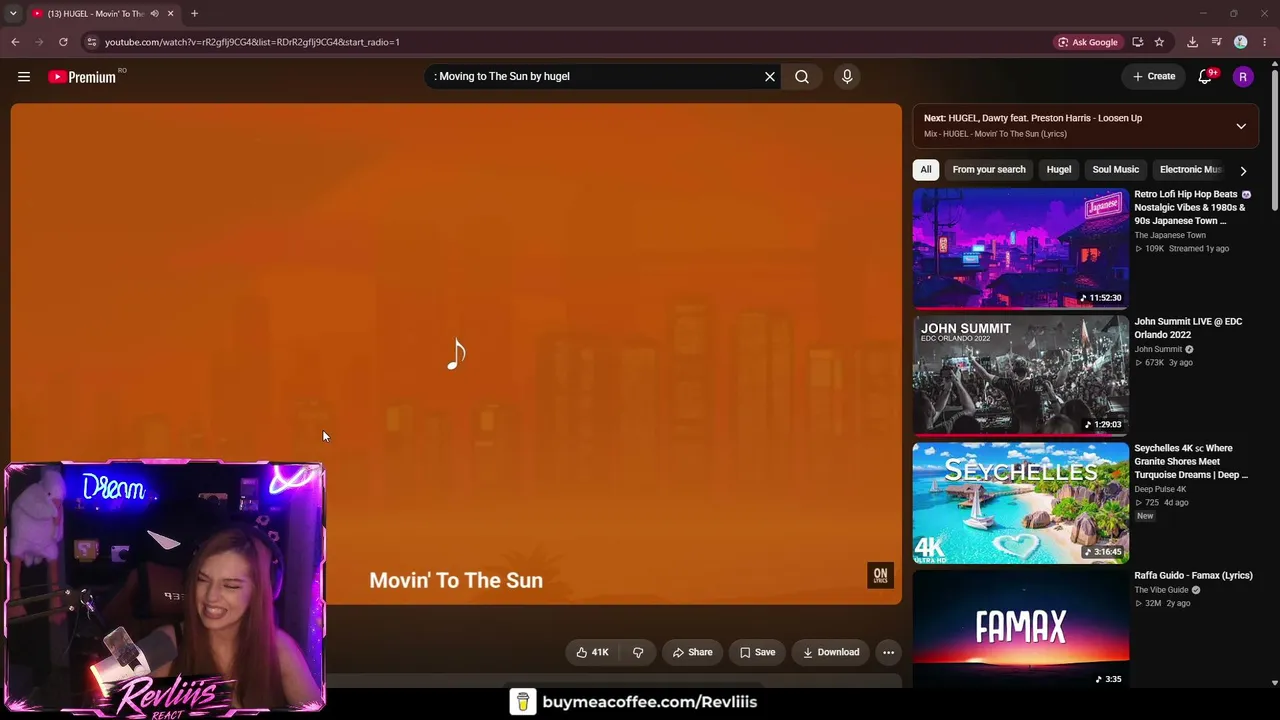
Task: Install app icon in address bar
Action: [1138, 42]
